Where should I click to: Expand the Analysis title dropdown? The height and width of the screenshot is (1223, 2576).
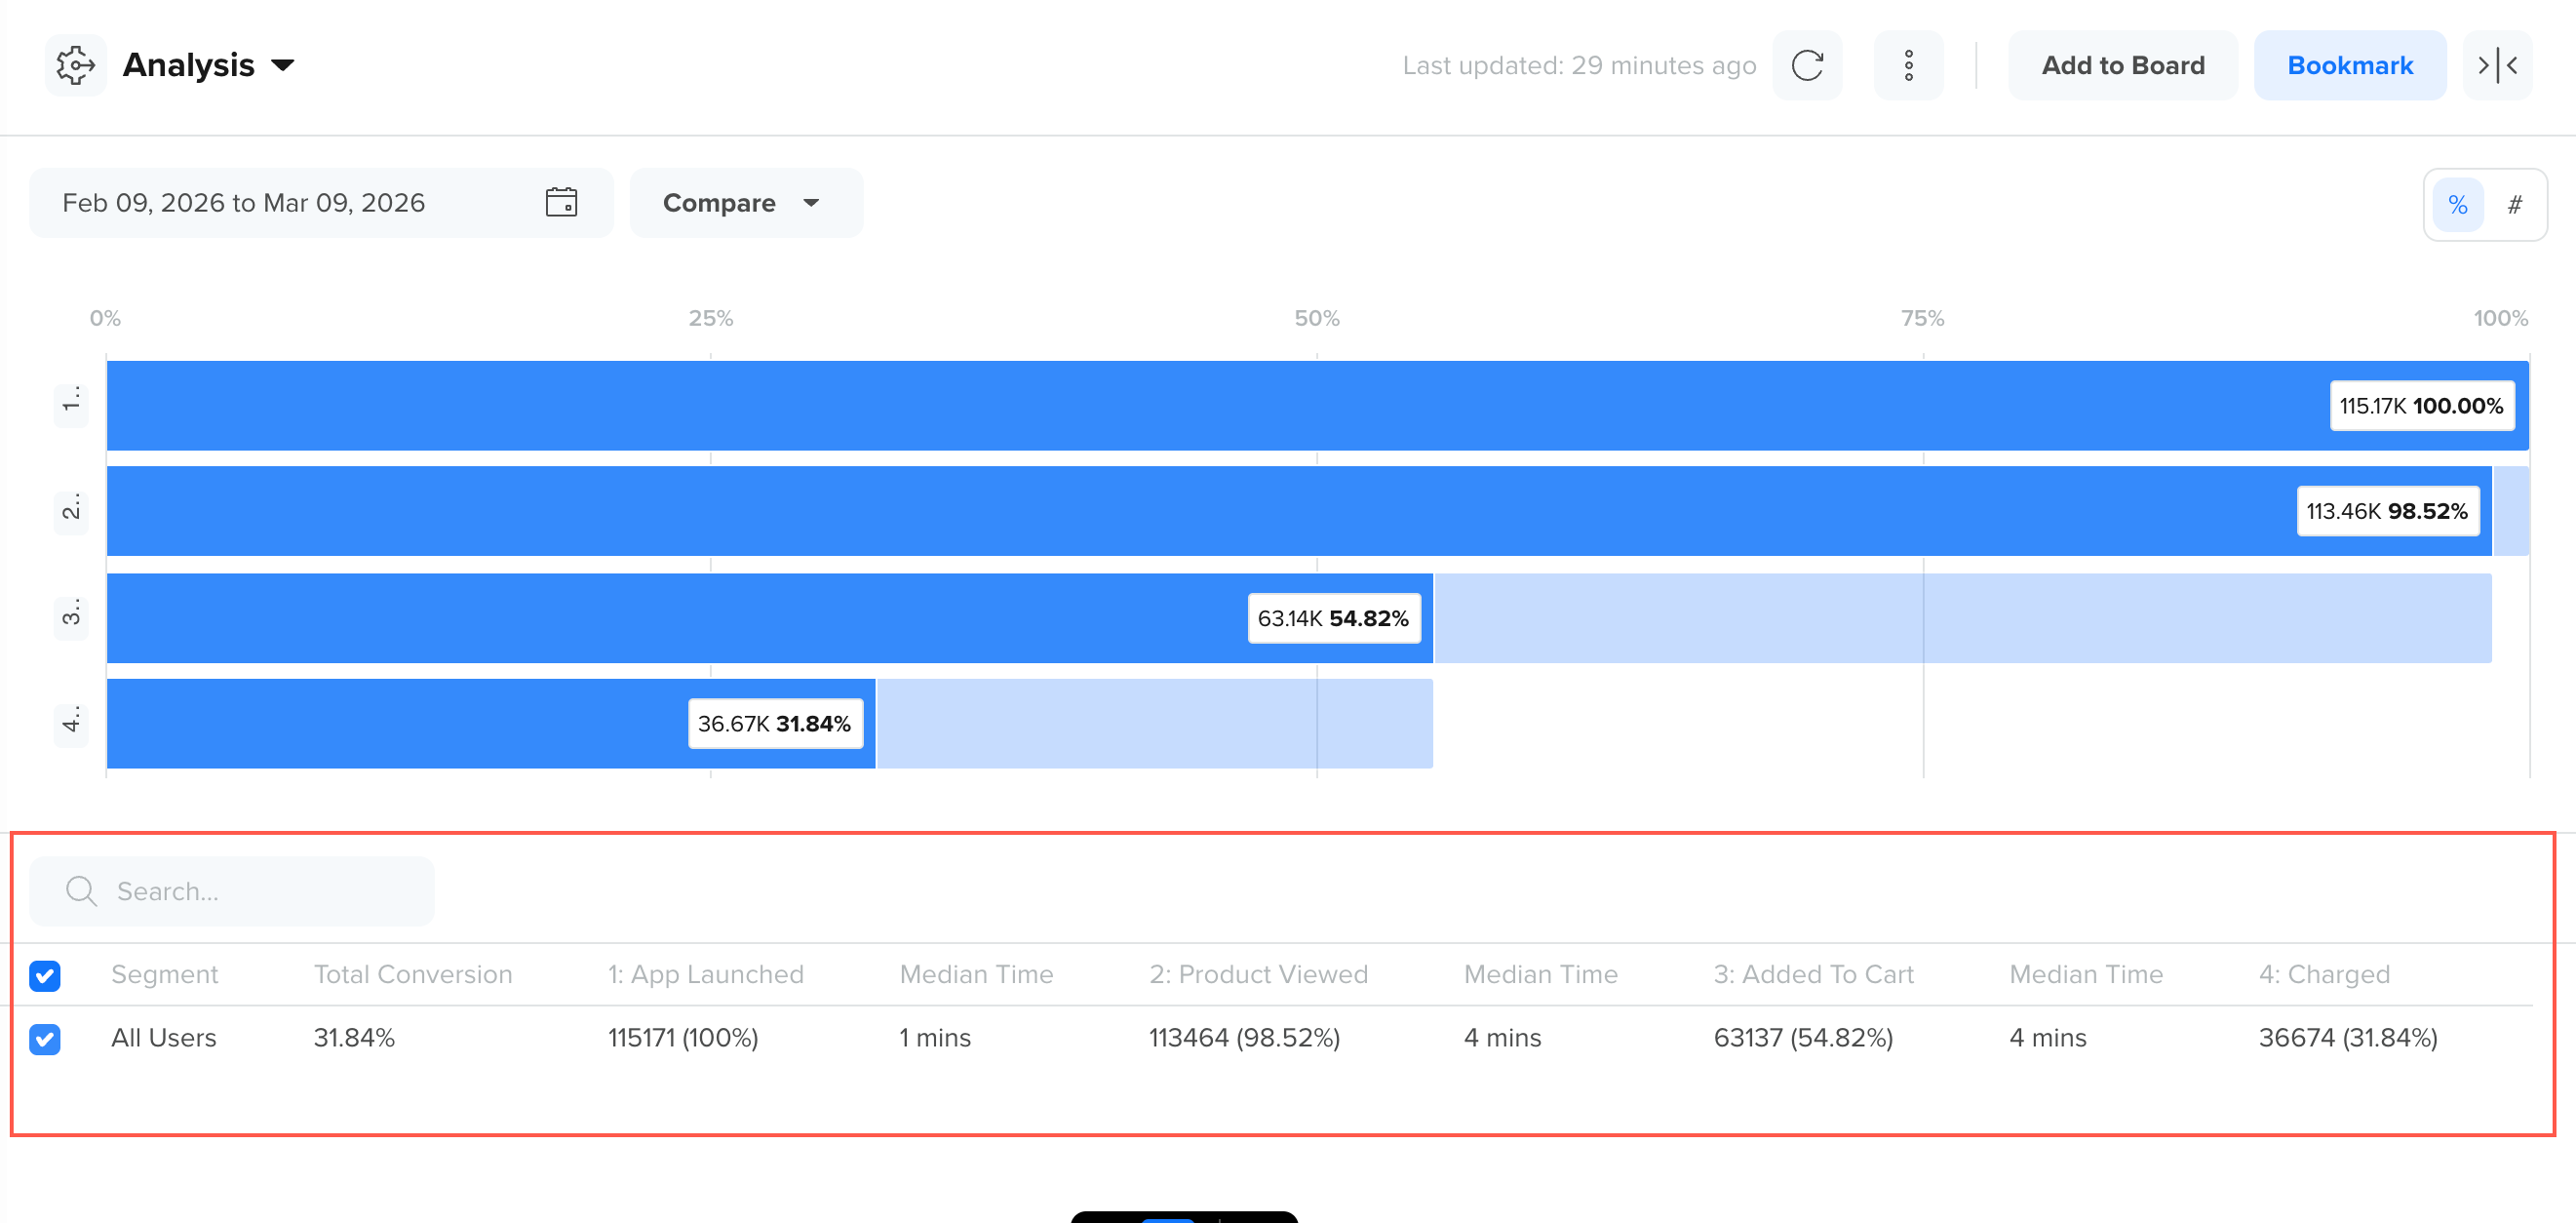pos(283,65)
